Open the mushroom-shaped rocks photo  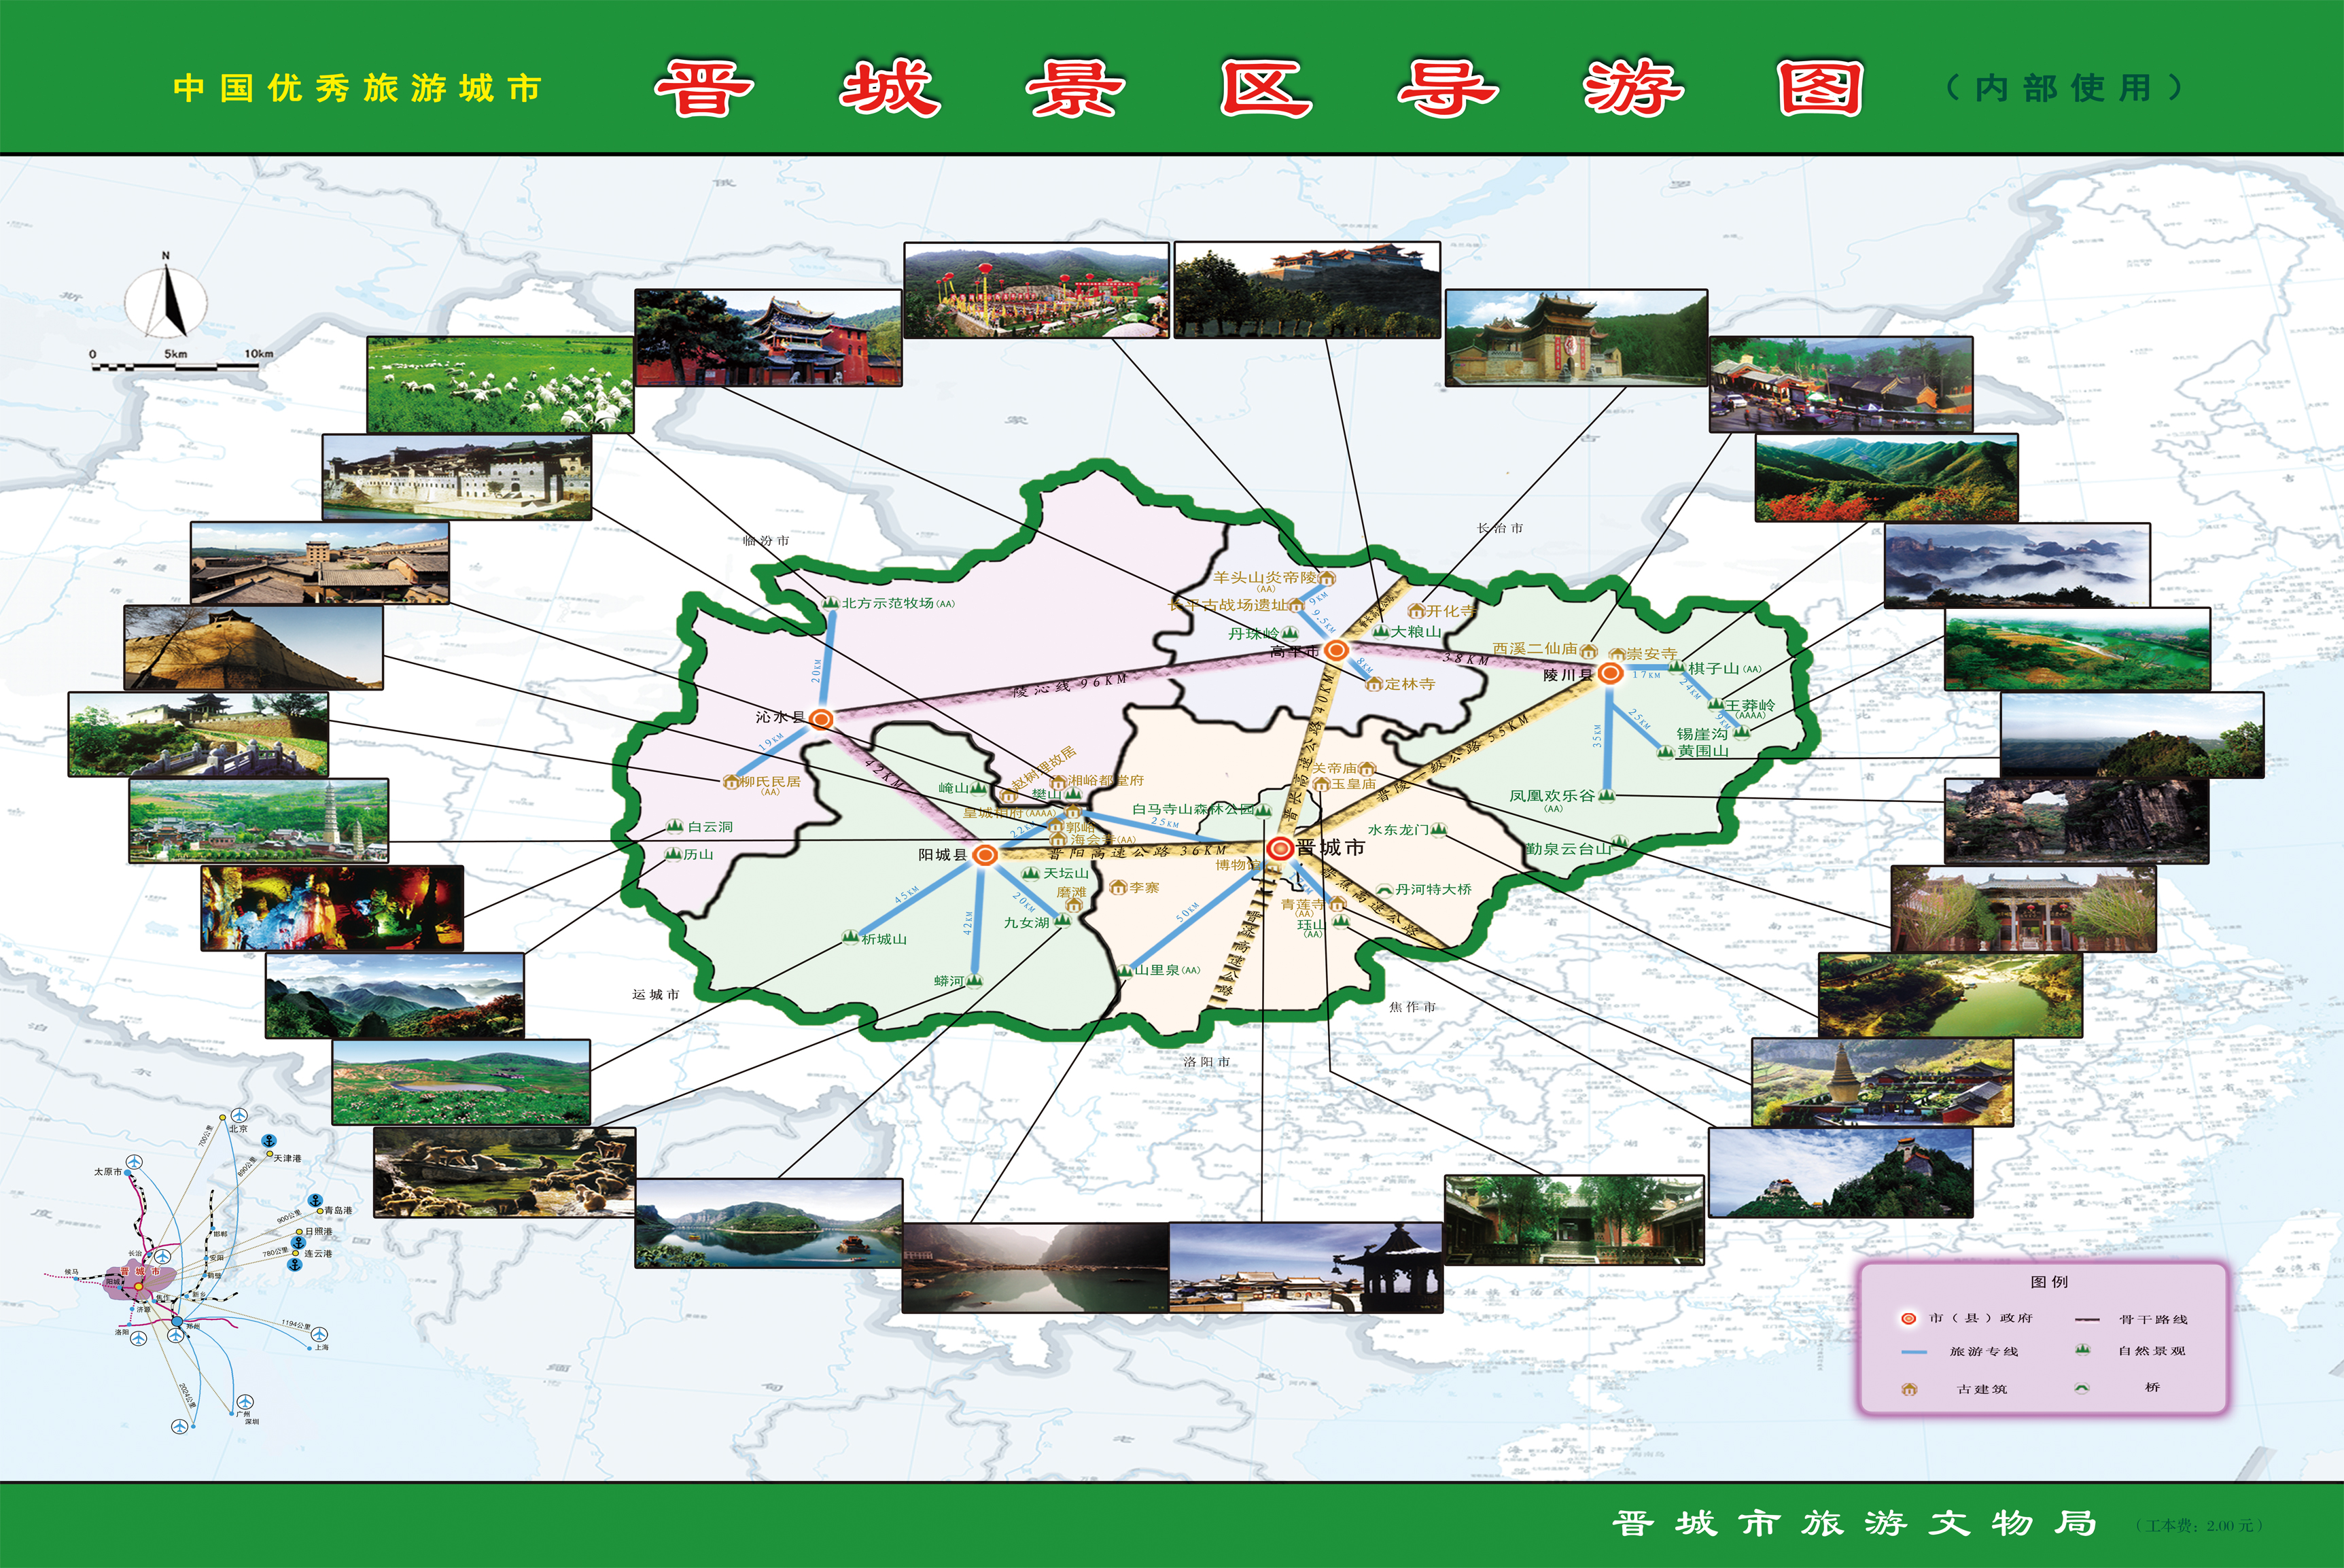coord(504,1173)
